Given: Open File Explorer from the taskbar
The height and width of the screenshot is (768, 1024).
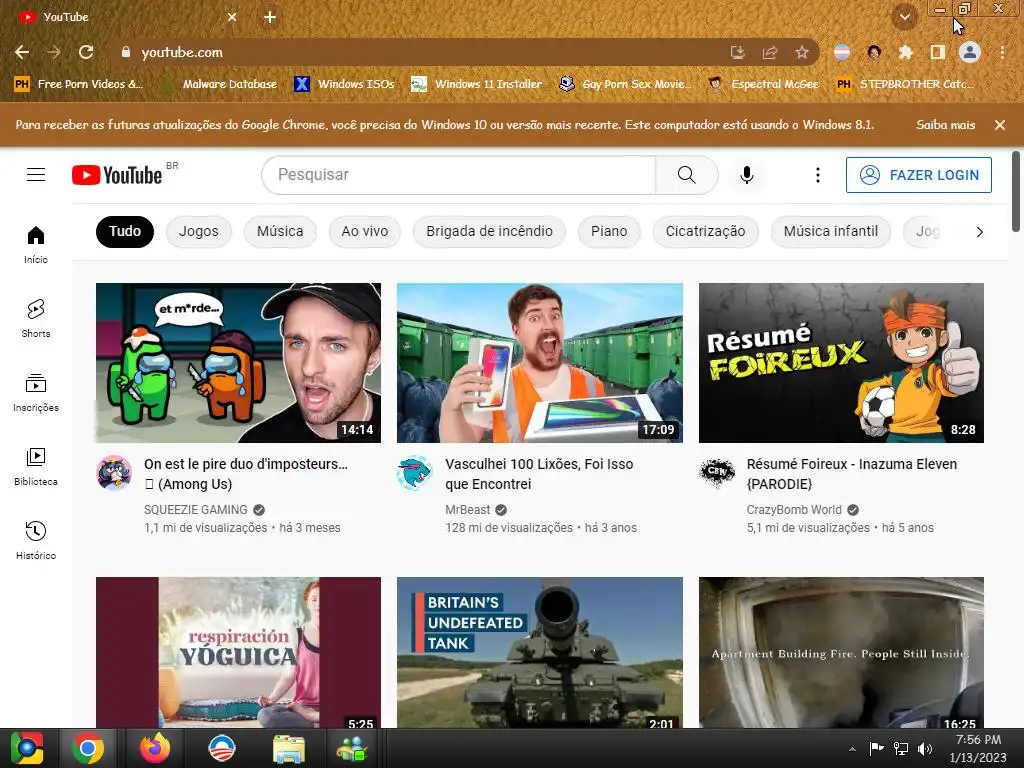Looking at the screenshot, I should click(x=289, y=748).
